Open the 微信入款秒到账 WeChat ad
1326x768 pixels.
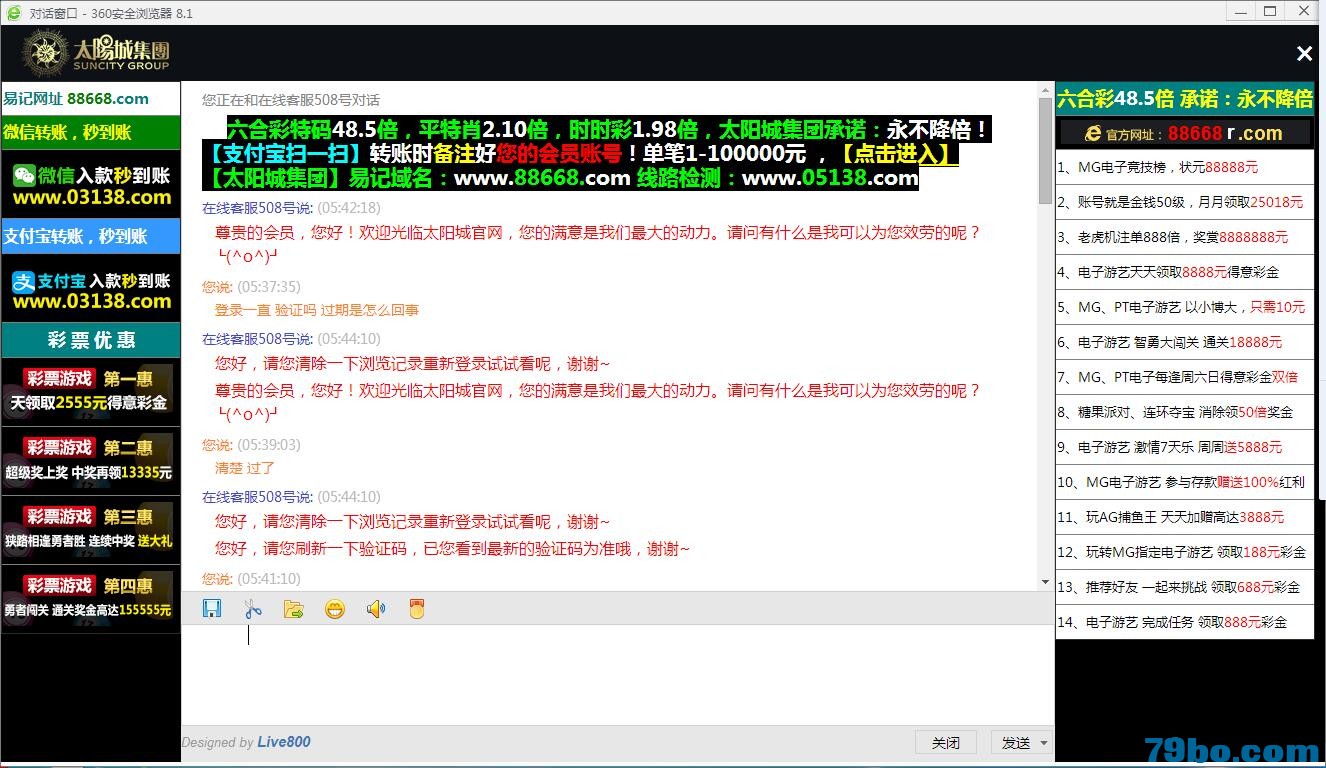tap(90, 185)
